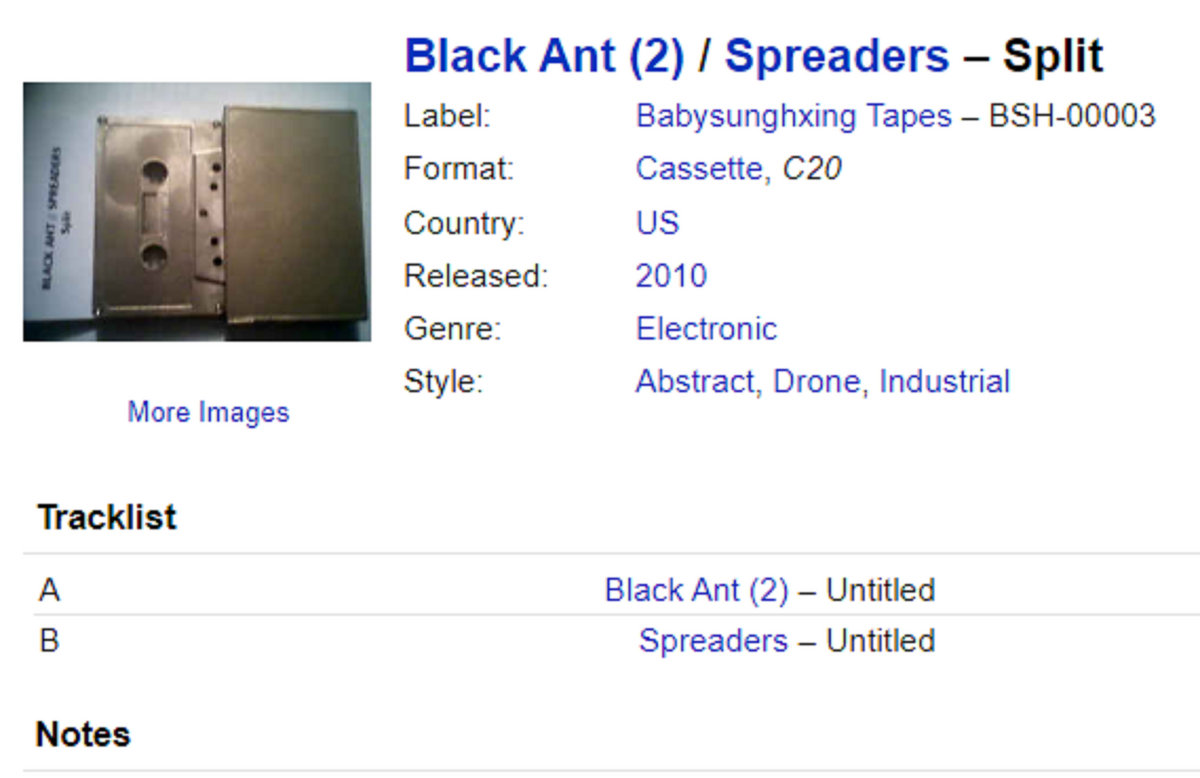Click the track position letter A
The width and height of the screenshot is (1200, 778).
pyautogui.click(x=49, y=590)
